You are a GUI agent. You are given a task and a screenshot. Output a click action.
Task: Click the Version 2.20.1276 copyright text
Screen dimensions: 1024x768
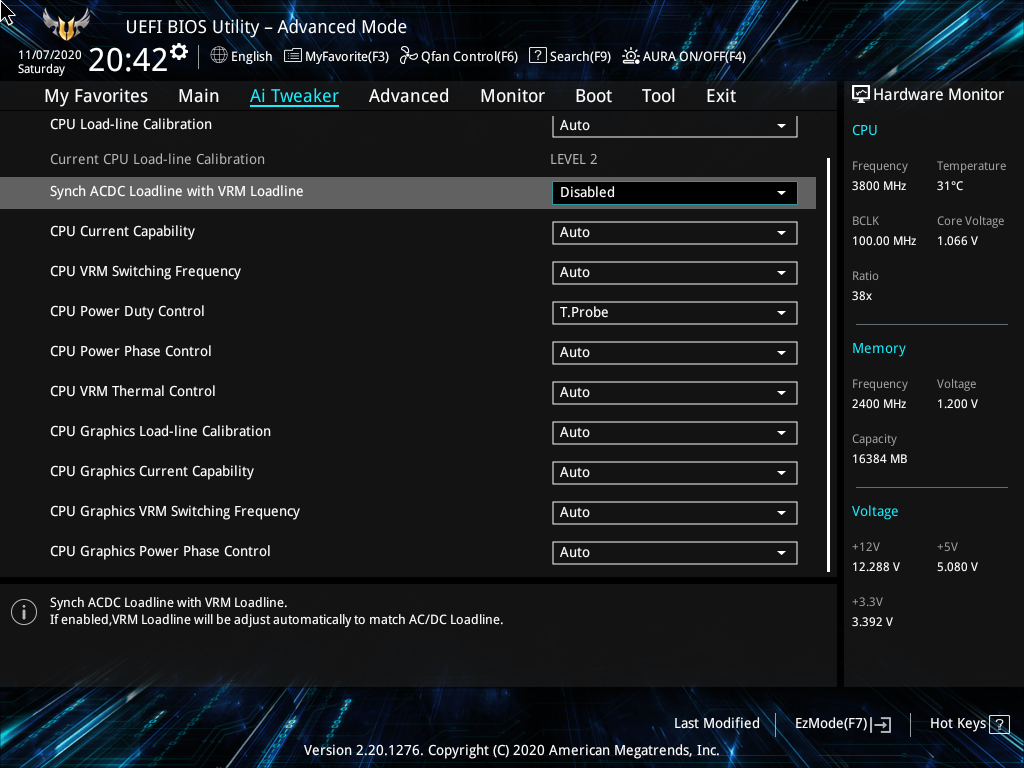(511, 750)
